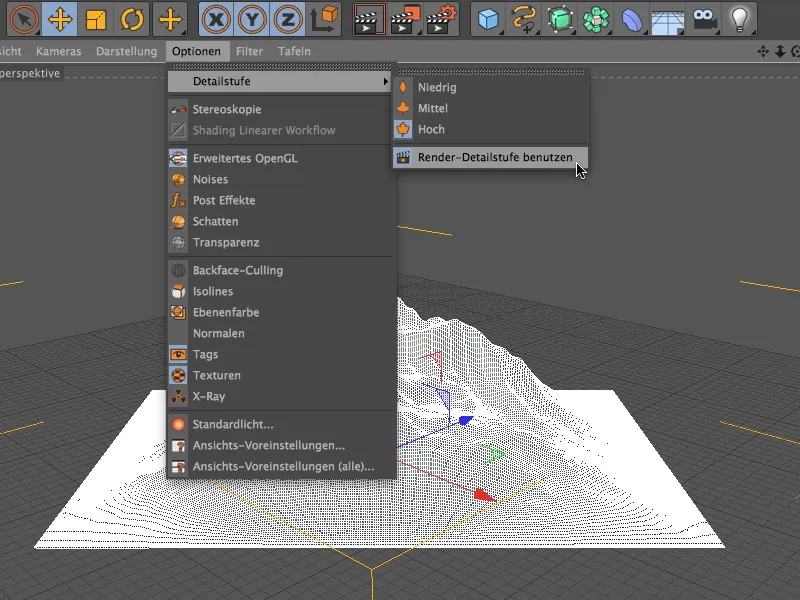The height and width of the screenshot is (600, 800).
Task: Toggle Stereoskopie option
Action: [x=280, y=109]
